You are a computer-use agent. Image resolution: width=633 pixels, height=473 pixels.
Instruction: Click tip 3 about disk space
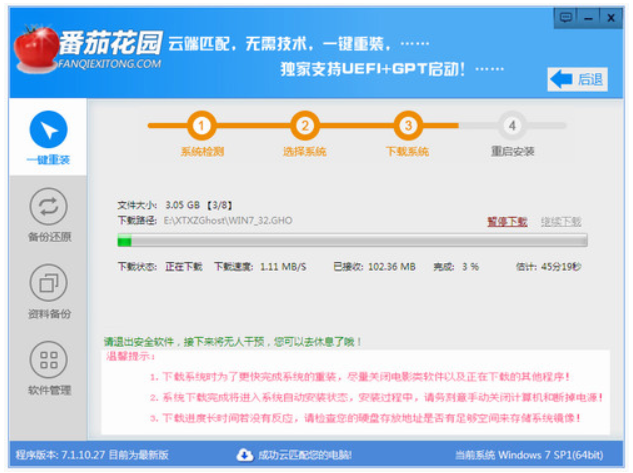[365, 418]
